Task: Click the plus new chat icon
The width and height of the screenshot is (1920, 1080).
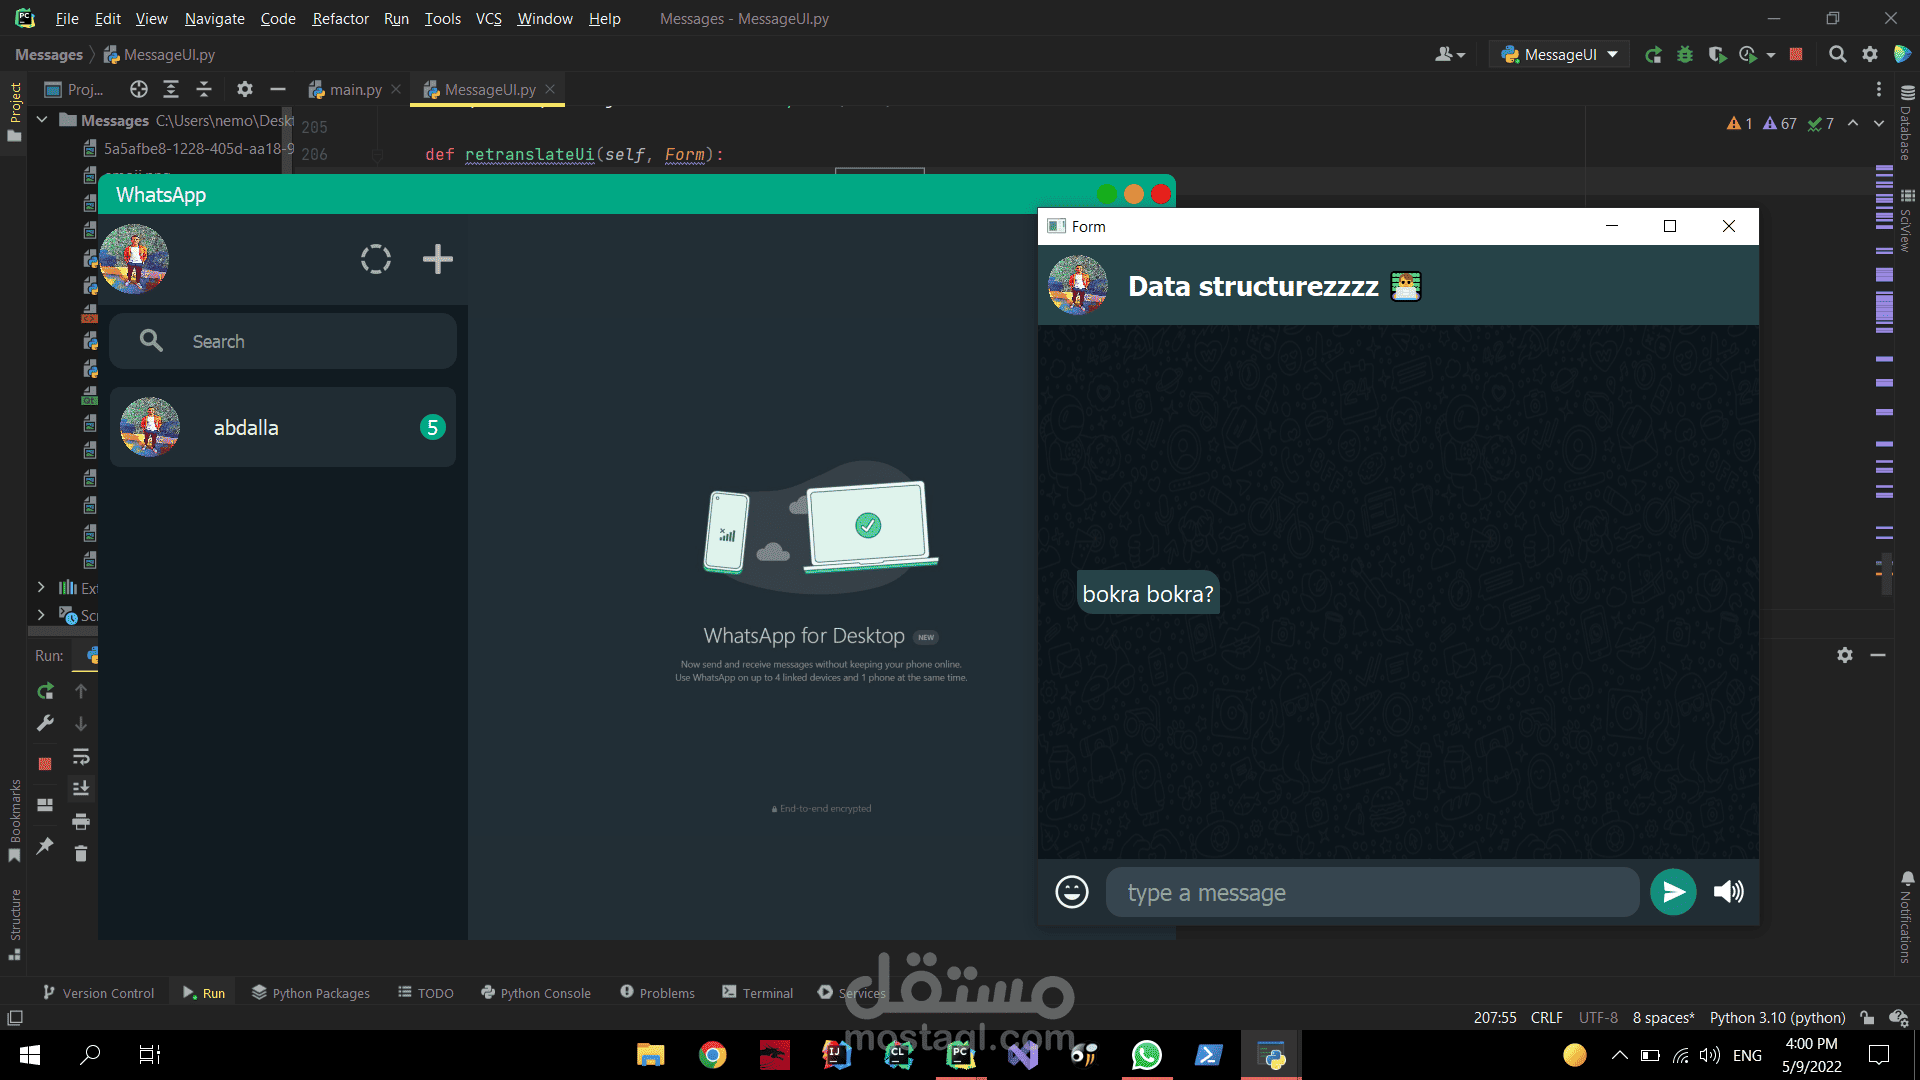Action: [438, 259]
